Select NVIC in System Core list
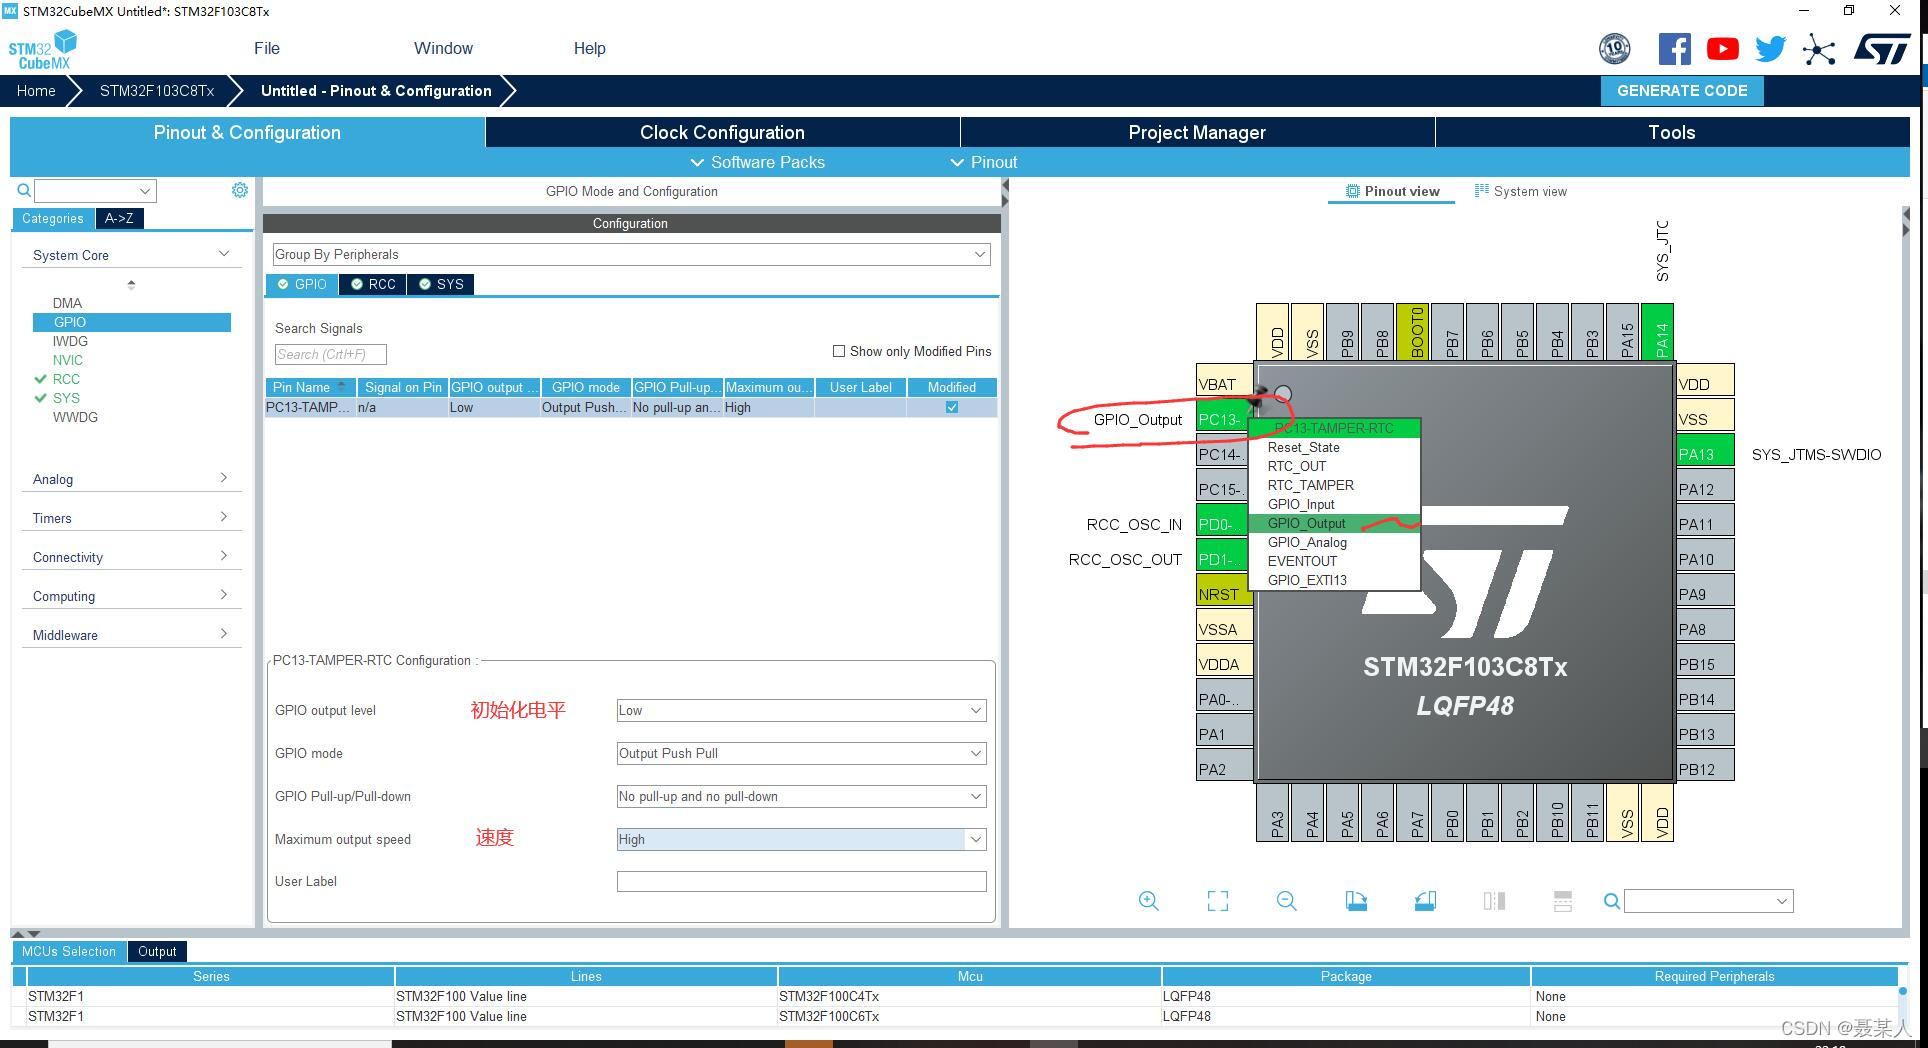Image resolution: width=1928 pixels, height=1048 pixels. (x=68, y=360)
